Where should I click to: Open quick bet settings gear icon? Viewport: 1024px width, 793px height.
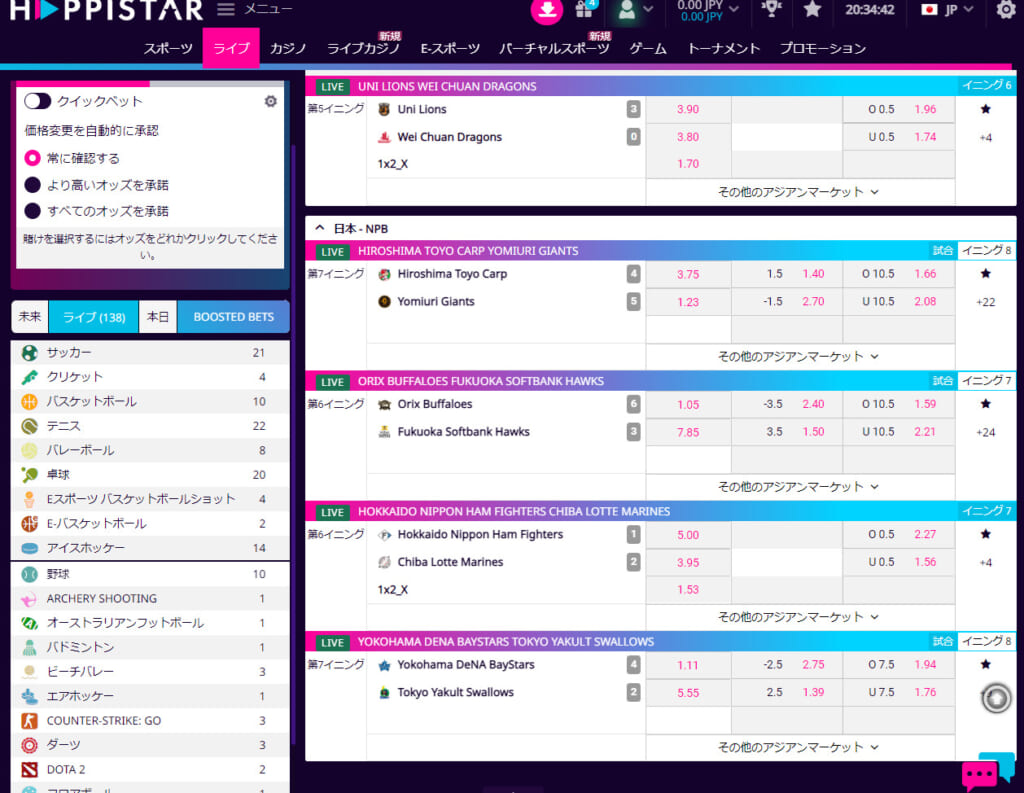coord(270,101)
